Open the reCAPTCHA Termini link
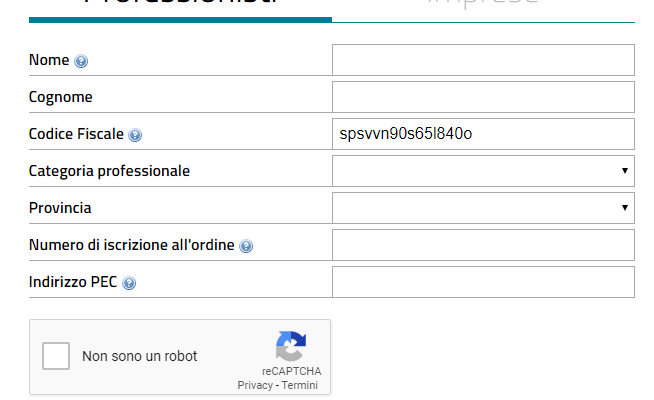The height and width of the screenshot is (400, 654). pos(299,385)
